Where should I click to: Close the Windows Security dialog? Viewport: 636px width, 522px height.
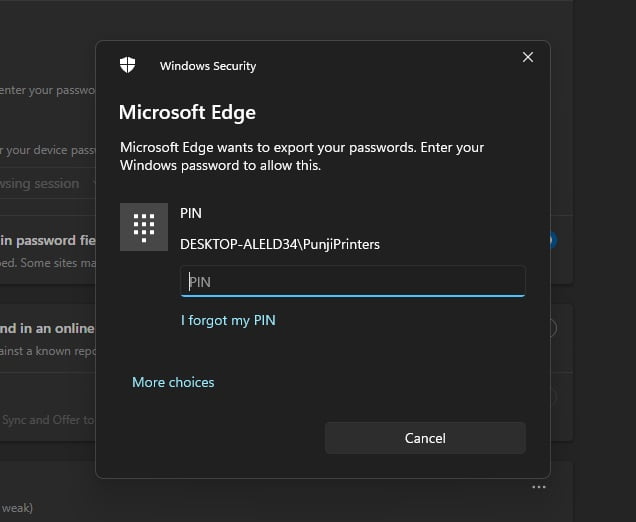point(528,57)
